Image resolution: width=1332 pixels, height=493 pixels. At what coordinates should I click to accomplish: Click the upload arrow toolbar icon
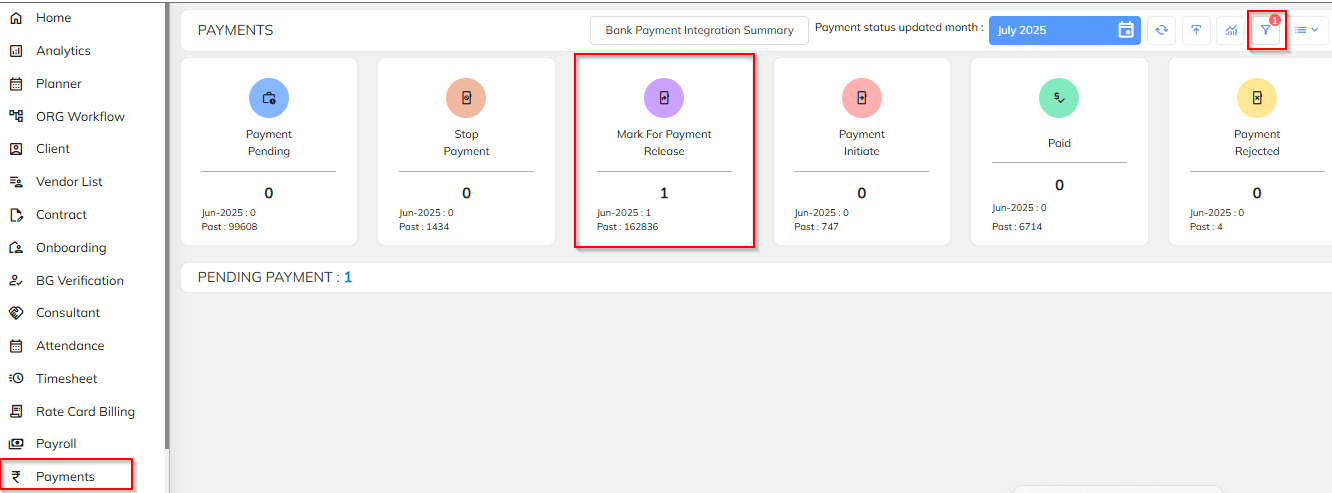pyautogui.click(x=1196, y=30)
